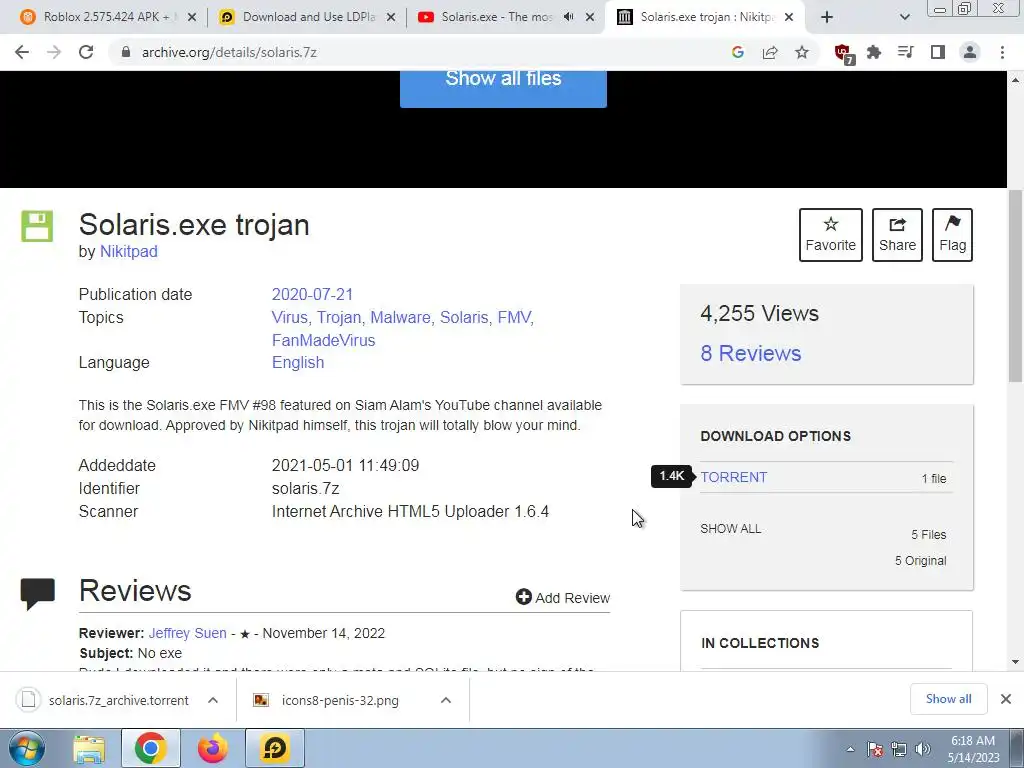The height and width of the screenshot is (768, 1024).
Task: Open the media control icon in toolbar
Action: (906, 52)
